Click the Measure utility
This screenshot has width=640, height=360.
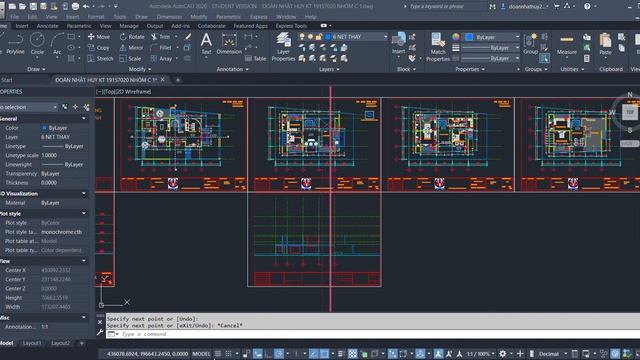(567, 45)
